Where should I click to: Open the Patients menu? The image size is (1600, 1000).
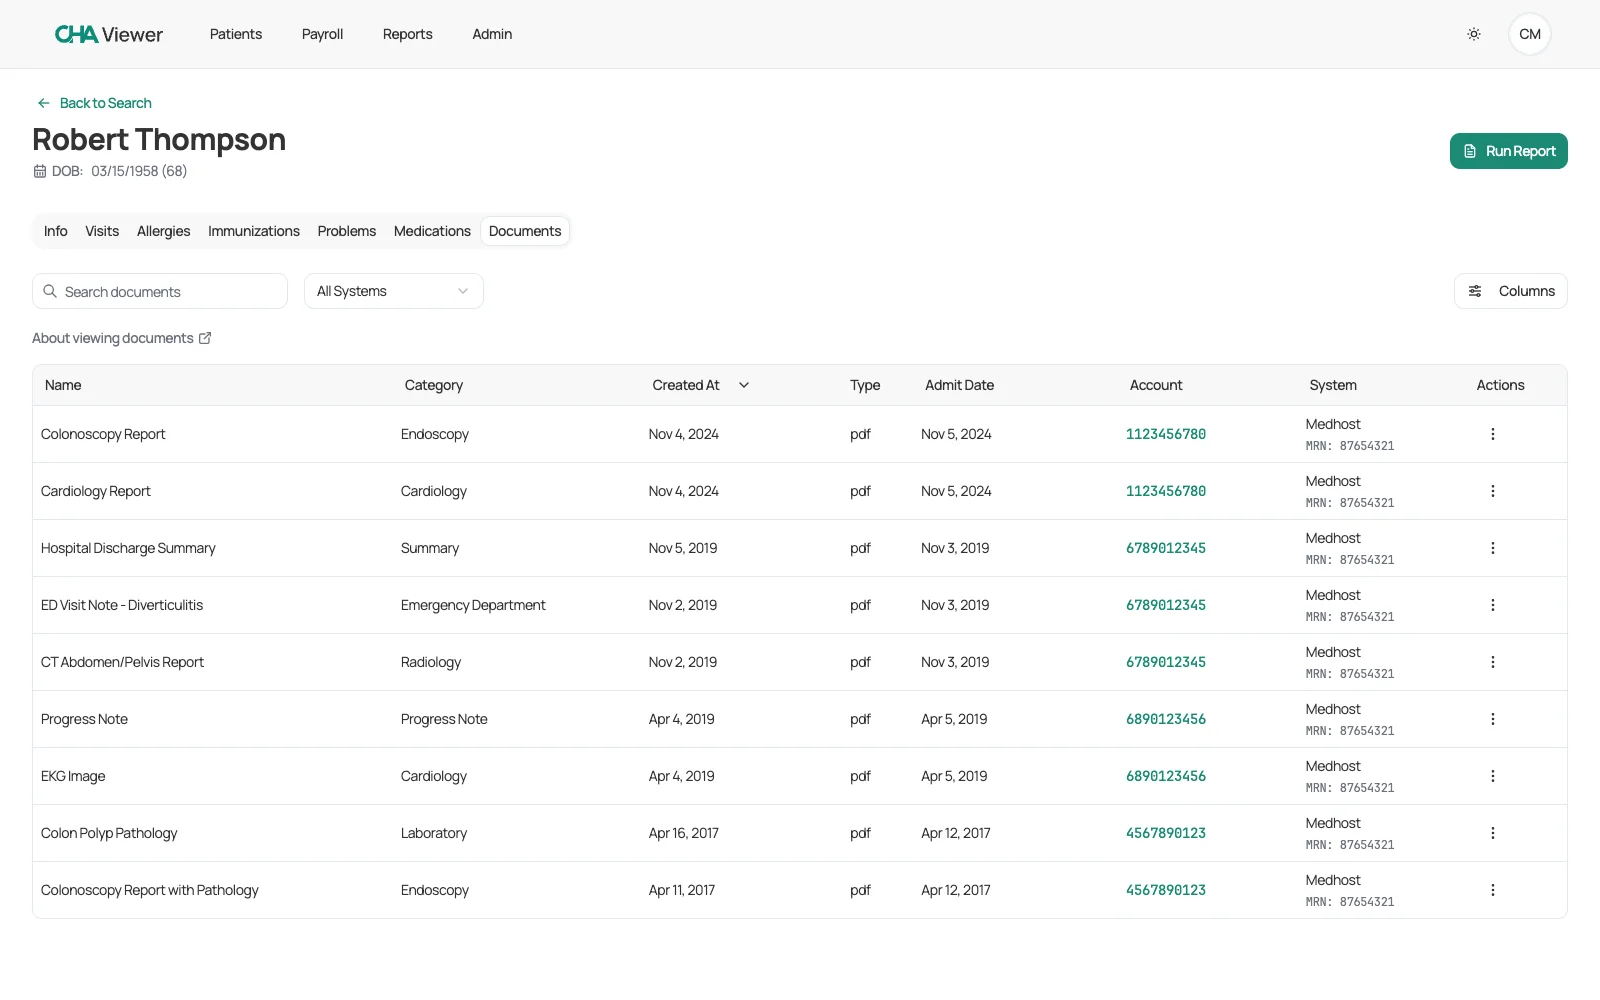click(236, 34)
